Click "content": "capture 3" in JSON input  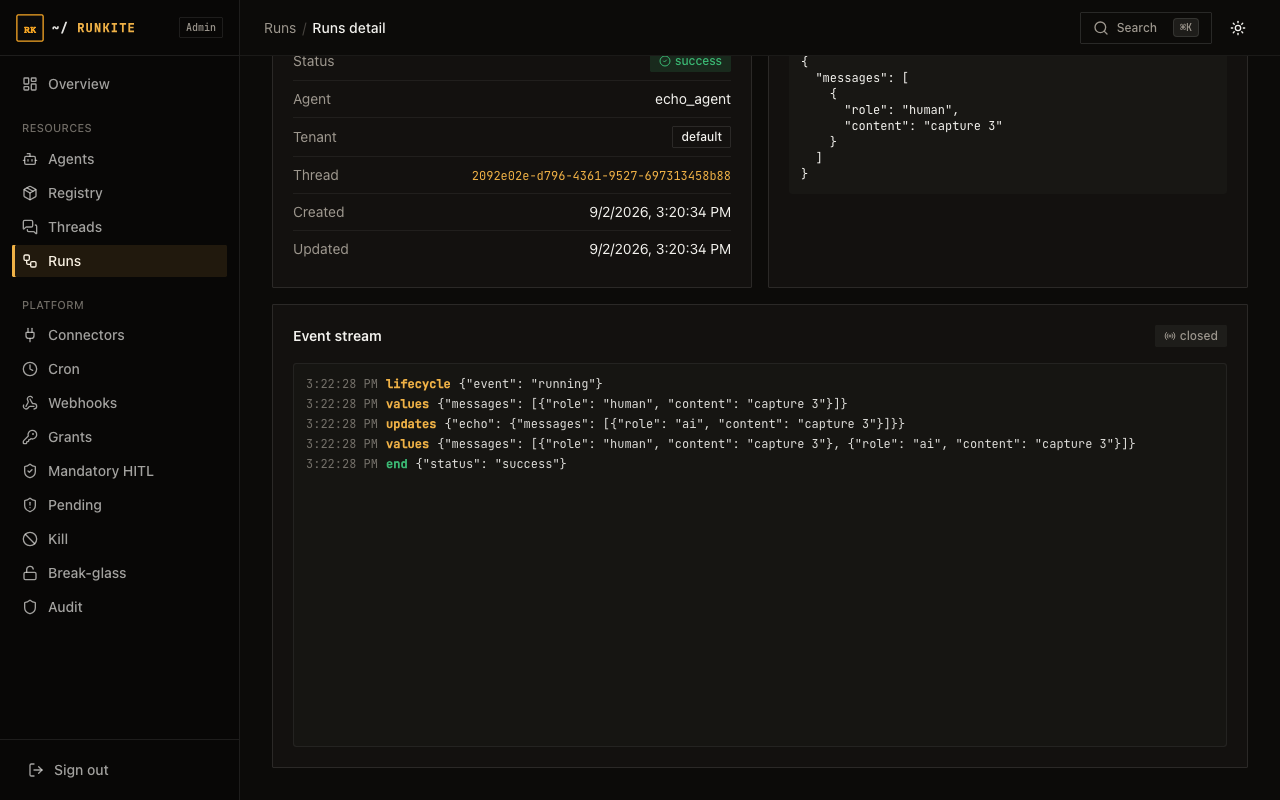pyautogui.click(x=923, y=126)
